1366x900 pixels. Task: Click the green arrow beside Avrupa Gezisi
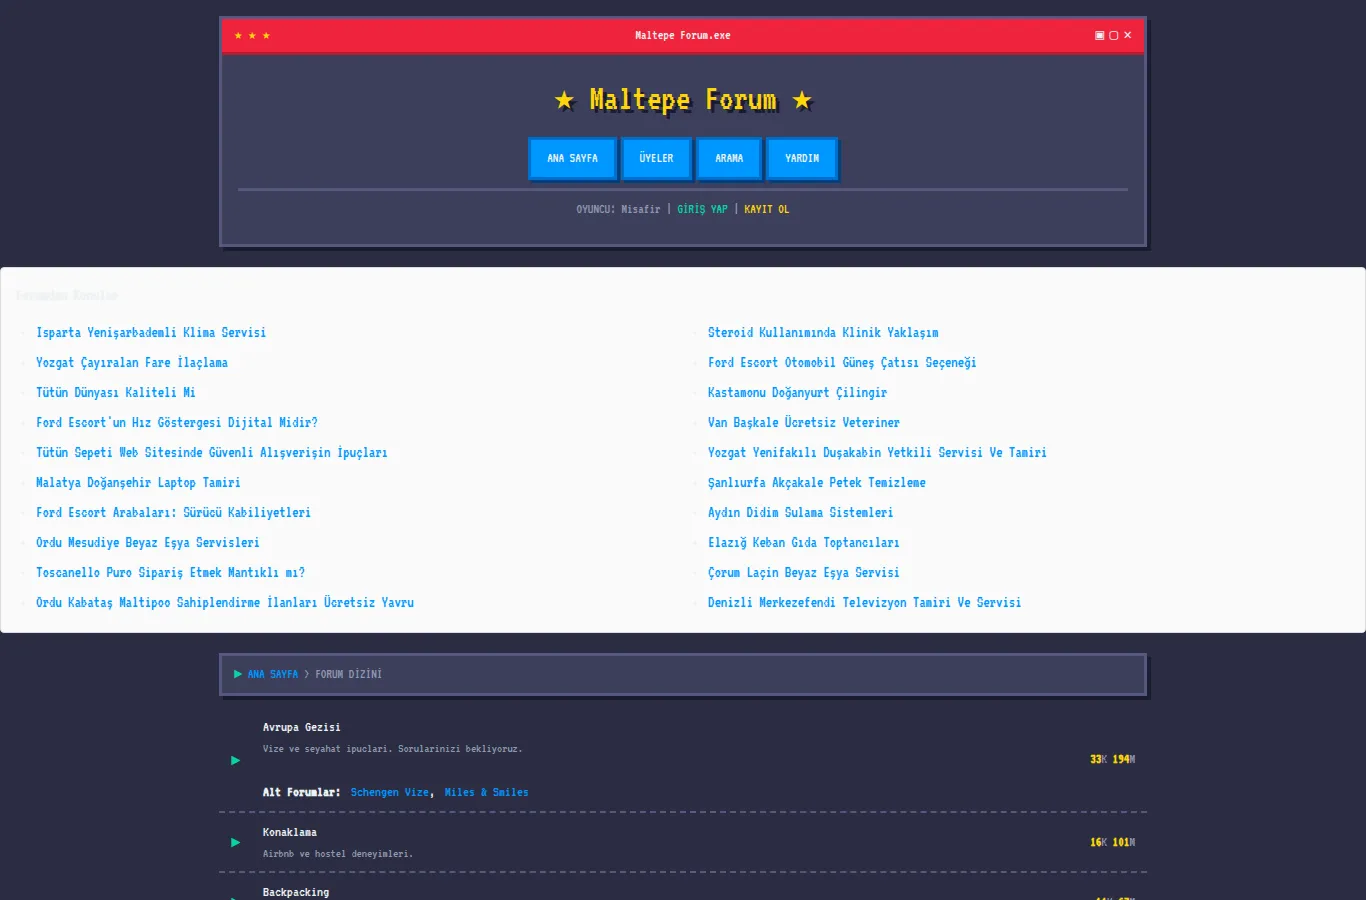(236, 760)
